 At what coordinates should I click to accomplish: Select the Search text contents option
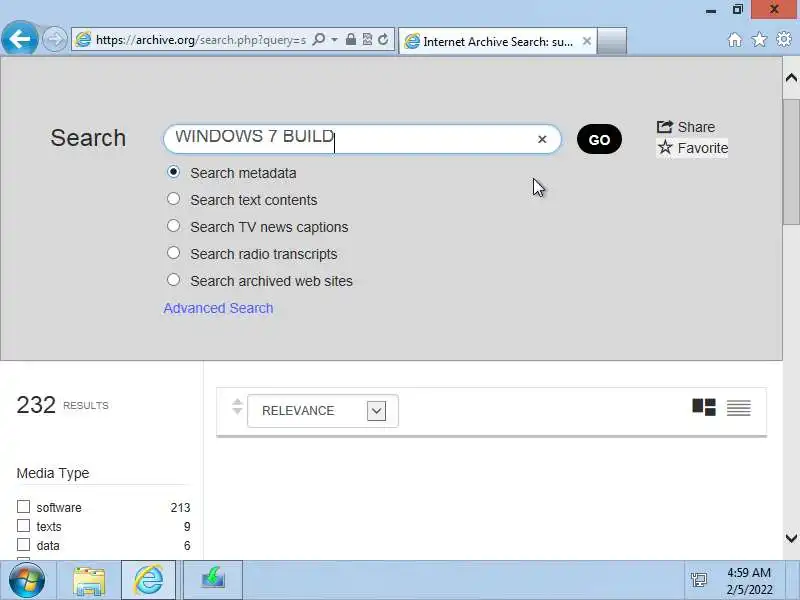[173, 199]
